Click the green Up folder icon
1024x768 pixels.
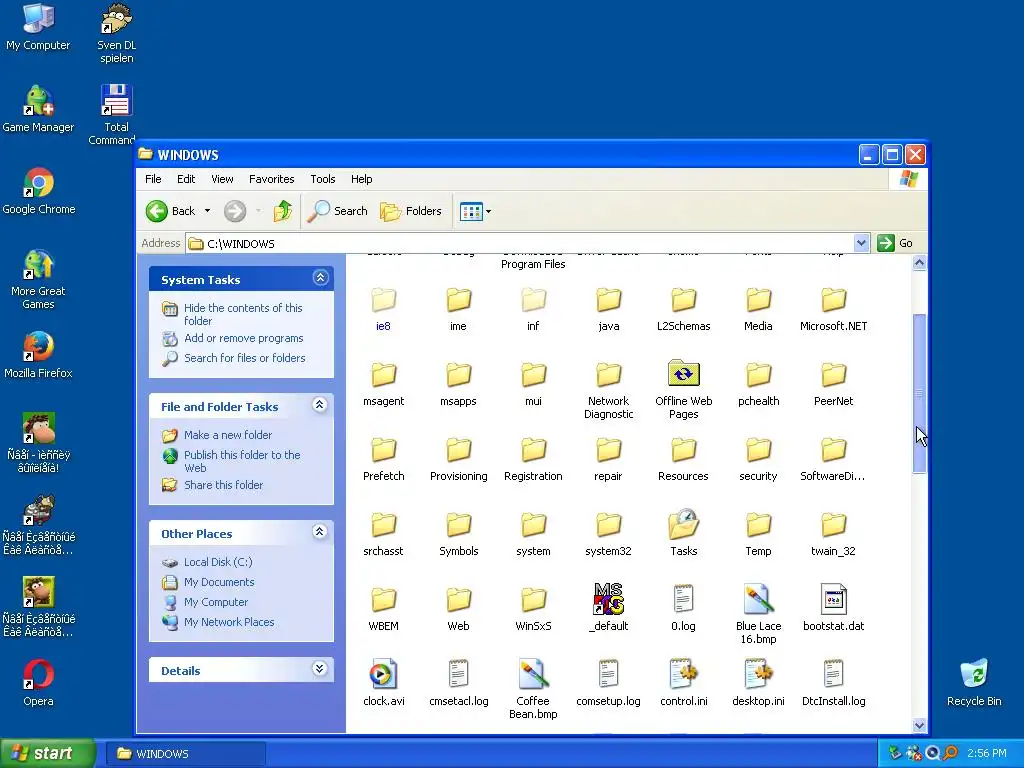coord(283,211)
